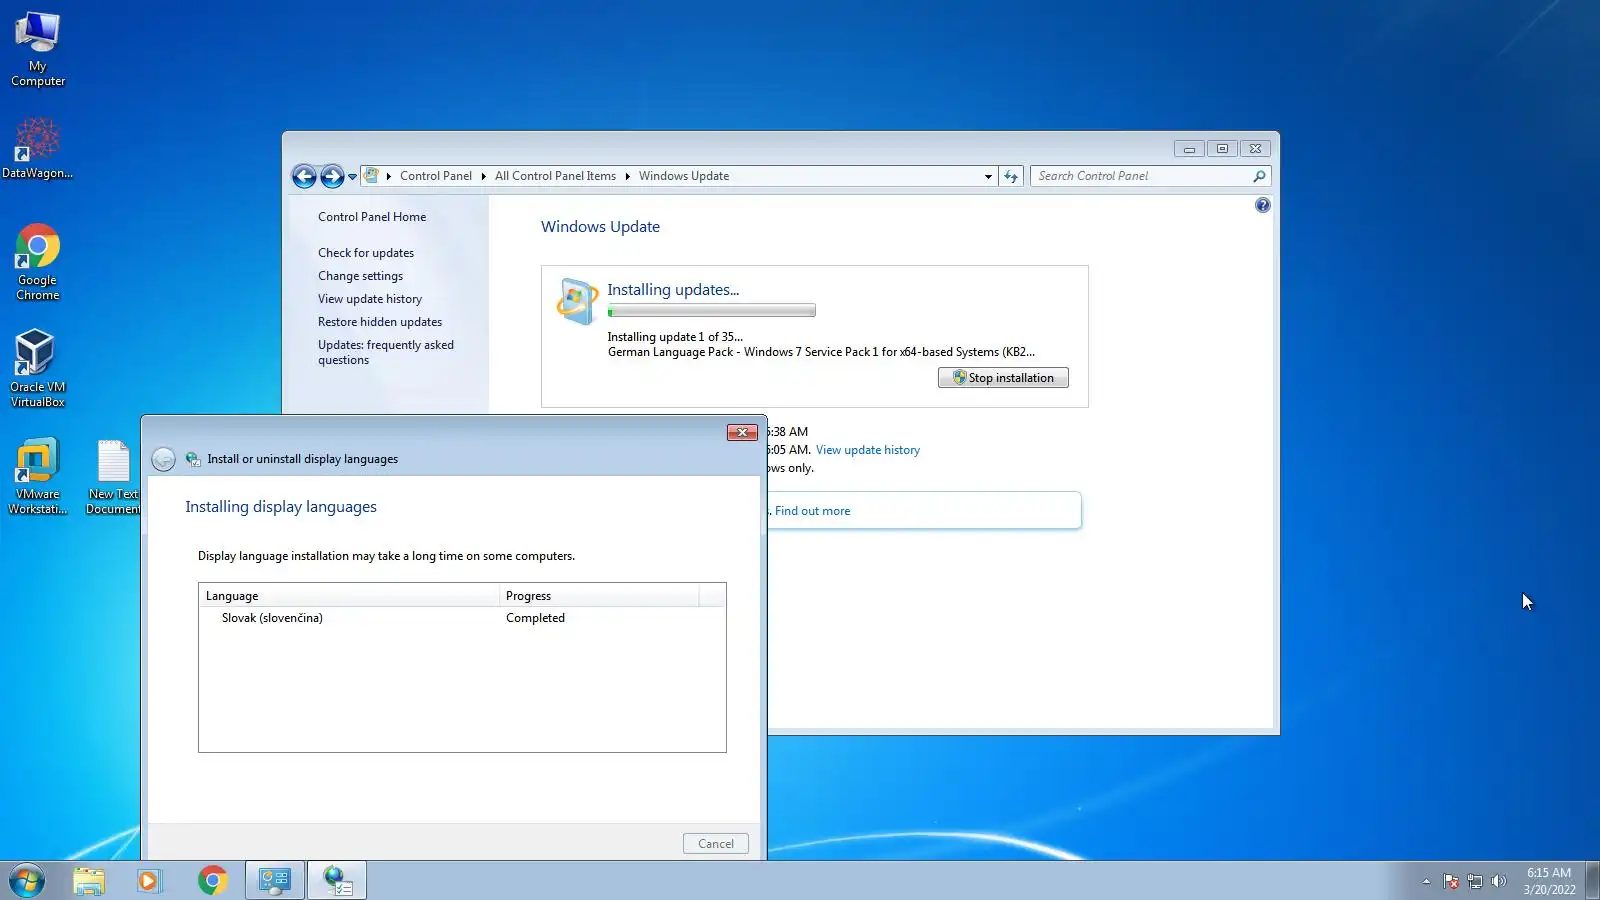Click Completed status for Slovak

(x=535, y=618)
